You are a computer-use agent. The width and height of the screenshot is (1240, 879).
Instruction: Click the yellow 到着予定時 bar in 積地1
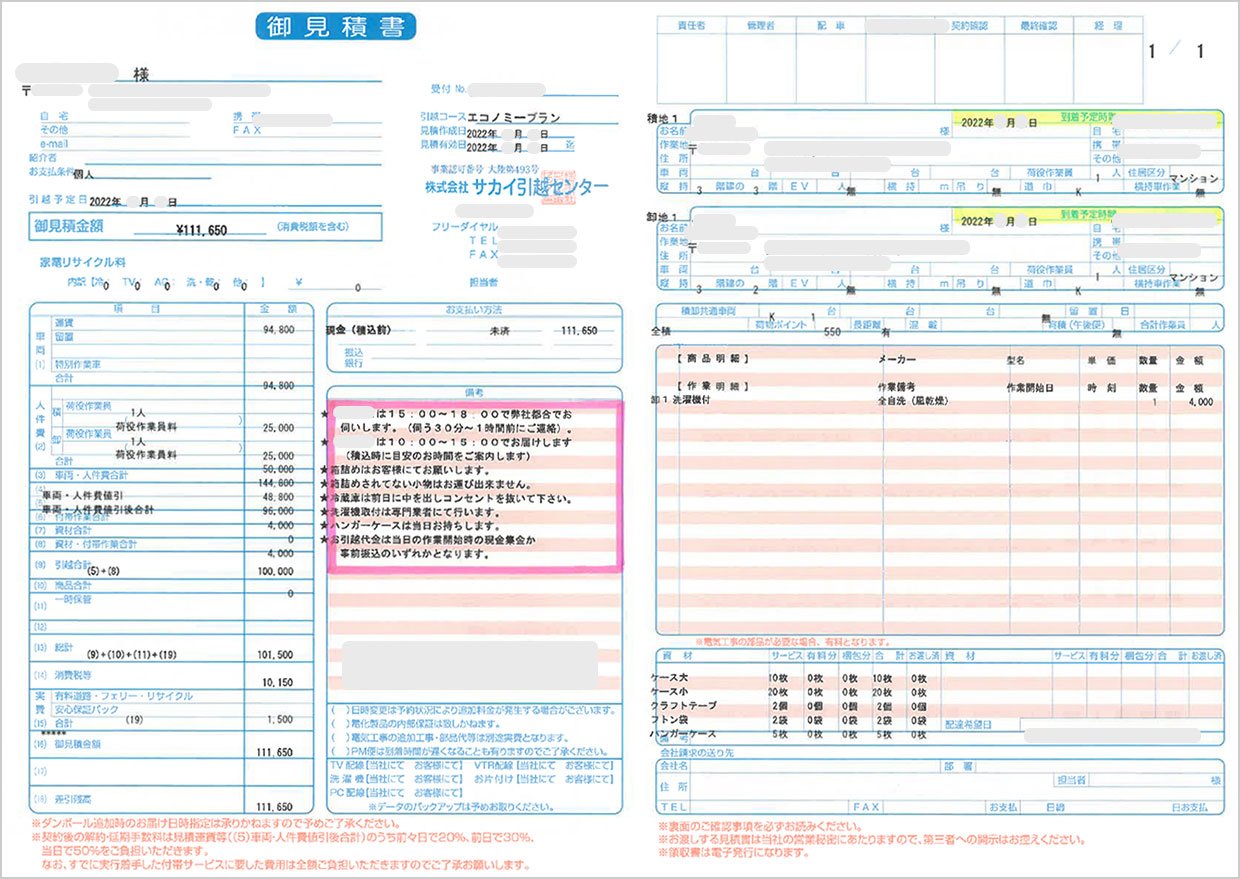pos(1085,119)
